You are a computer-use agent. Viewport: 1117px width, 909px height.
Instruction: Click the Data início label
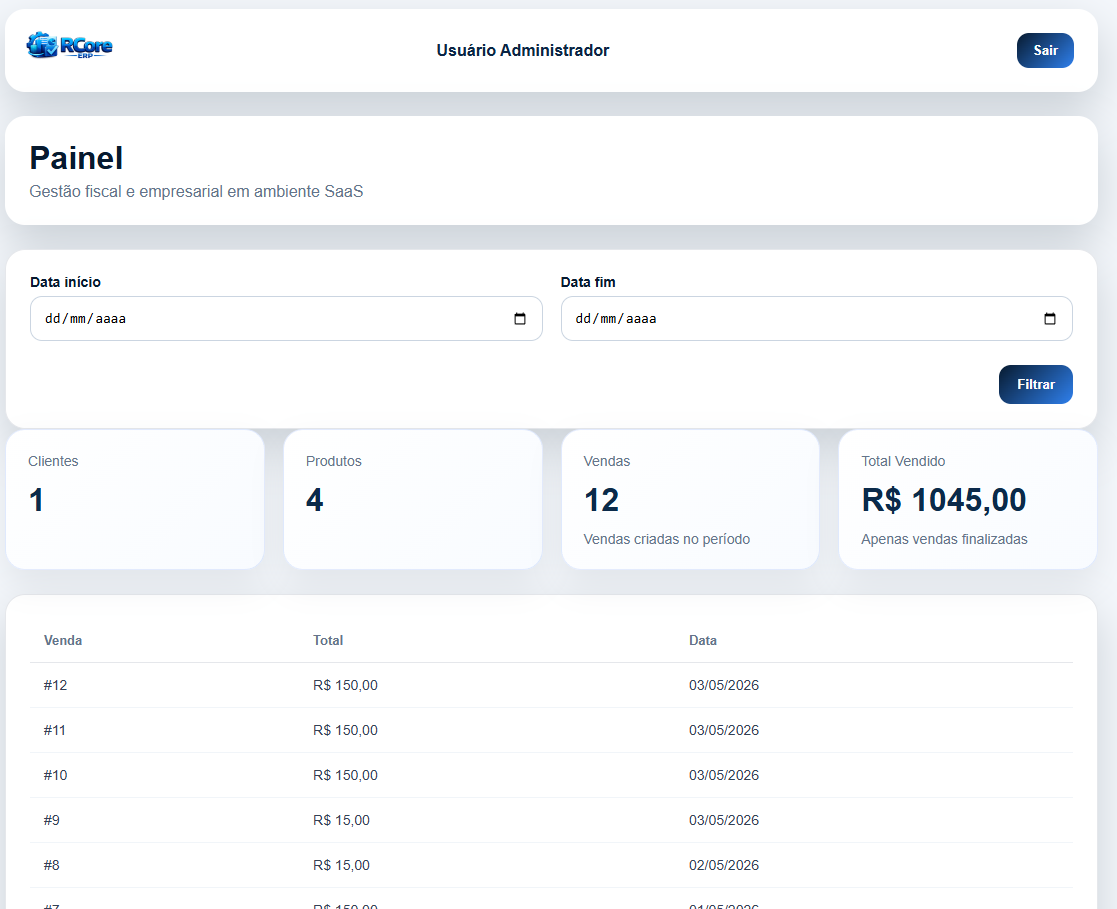click(66, 282)
